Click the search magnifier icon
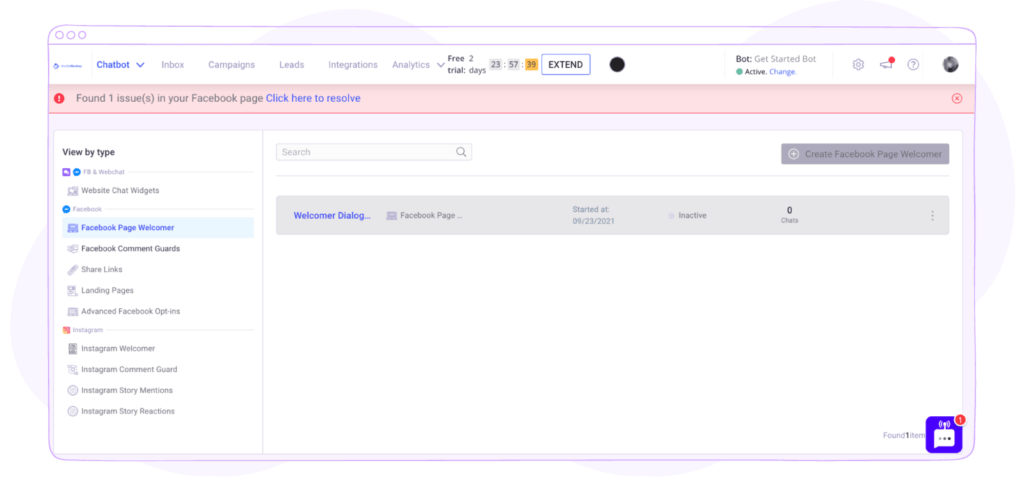Image resolution: width=1024 pixels, height=486 pixels. click(x=461, y=152)
